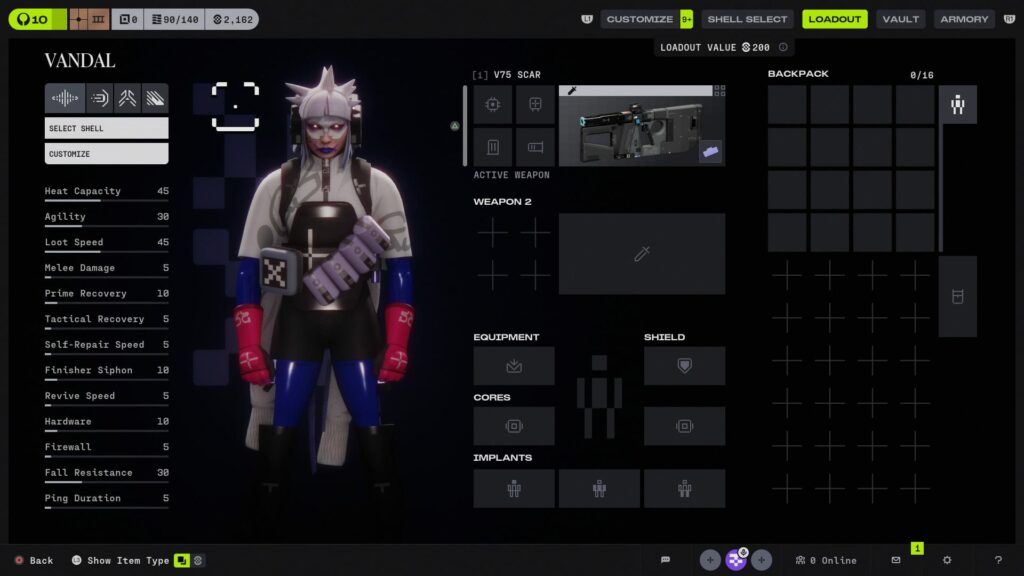This screenshot has width=1024, height=576.
Task: Switch to the Vault tab
Action: [900, 19]
